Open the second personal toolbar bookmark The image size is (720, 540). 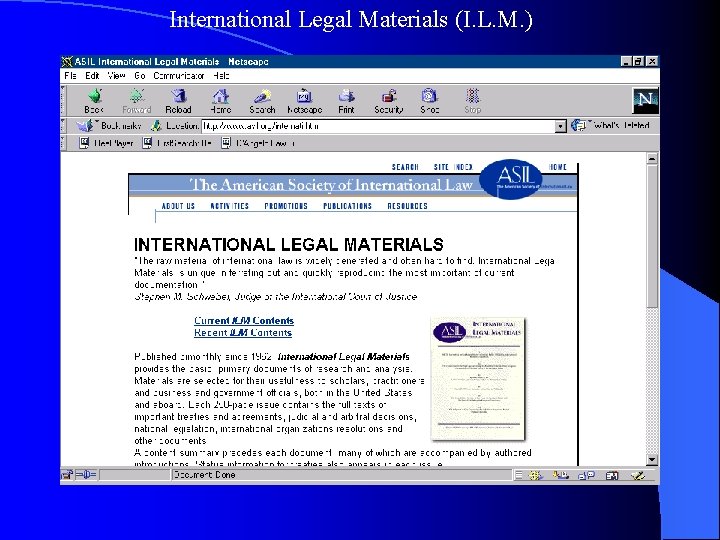pos(177,143)
